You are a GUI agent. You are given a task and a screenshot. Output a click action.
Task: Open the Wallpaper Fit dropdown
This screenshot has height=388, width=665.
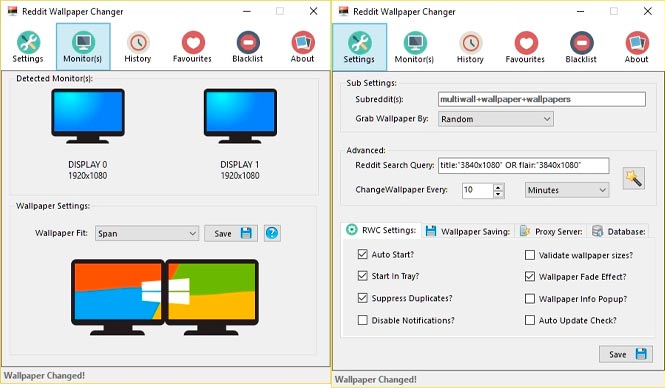click(147, 233)
